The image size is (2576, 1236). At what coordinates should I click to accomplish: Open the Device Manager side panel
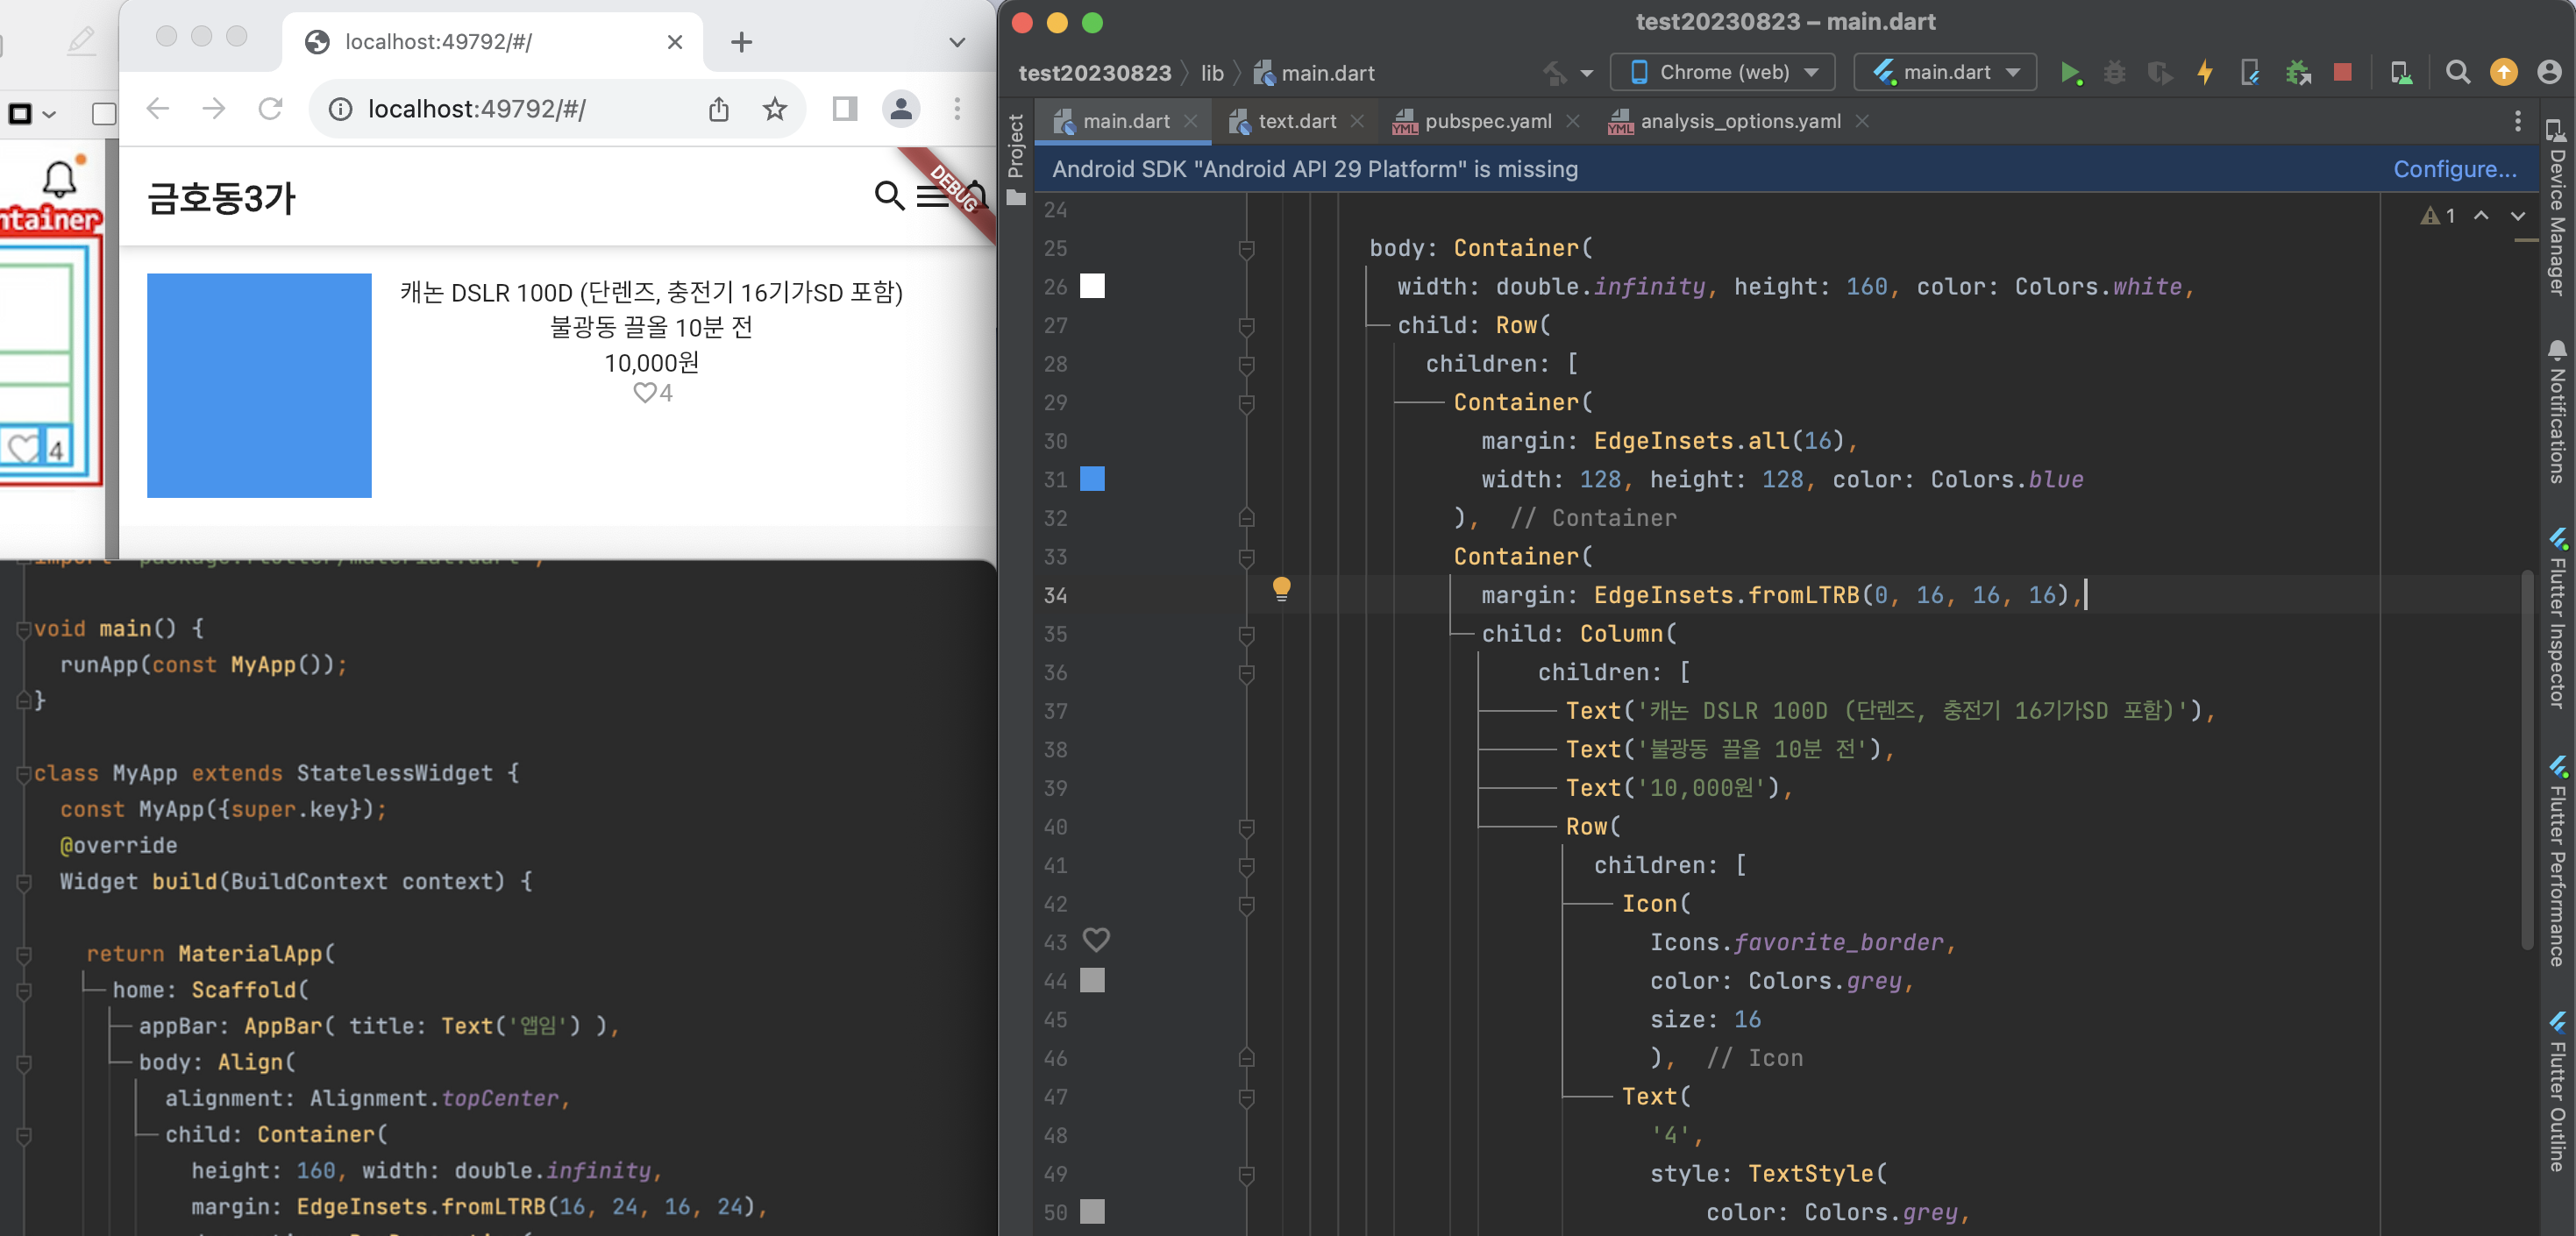coord(2557,208)
